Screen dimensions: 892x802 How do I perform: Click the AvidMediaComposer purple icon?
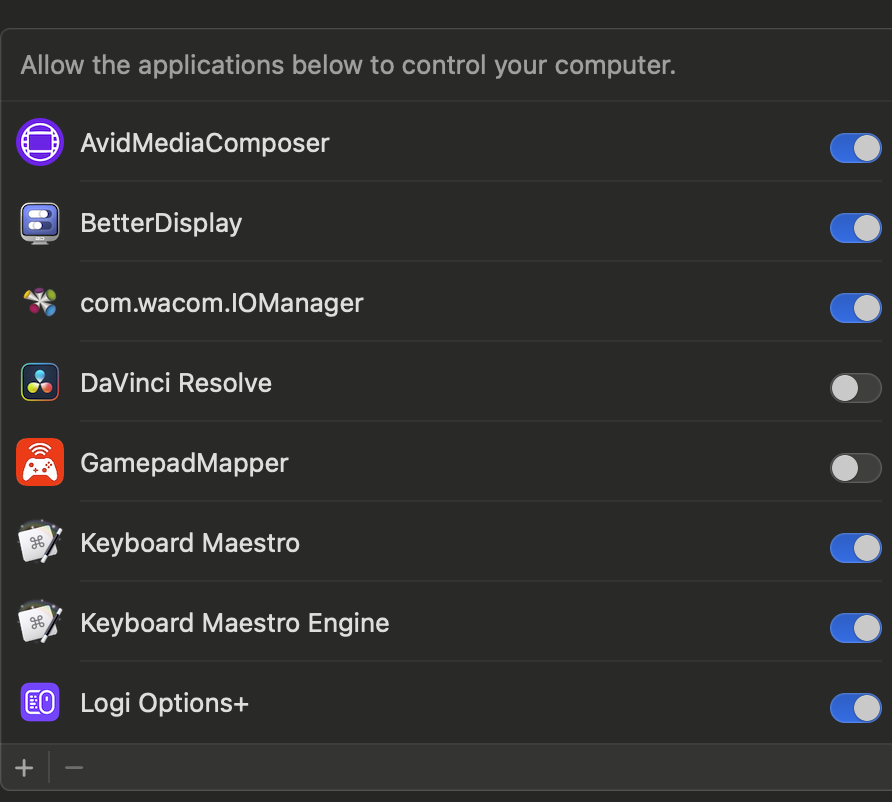(x=40, y=142)
